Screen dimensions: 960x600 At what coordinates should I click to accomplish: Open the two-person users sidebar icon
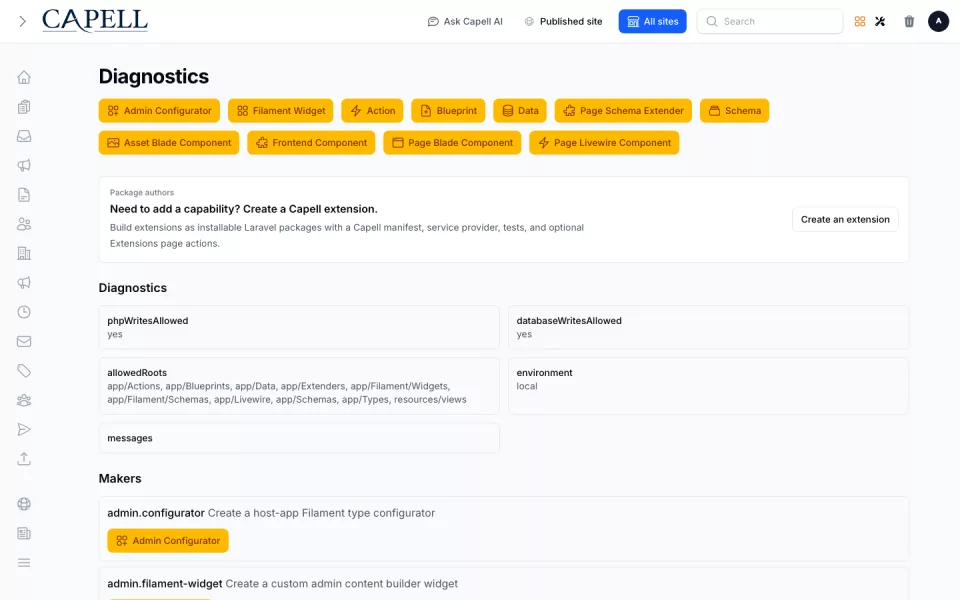click(24, 224)
